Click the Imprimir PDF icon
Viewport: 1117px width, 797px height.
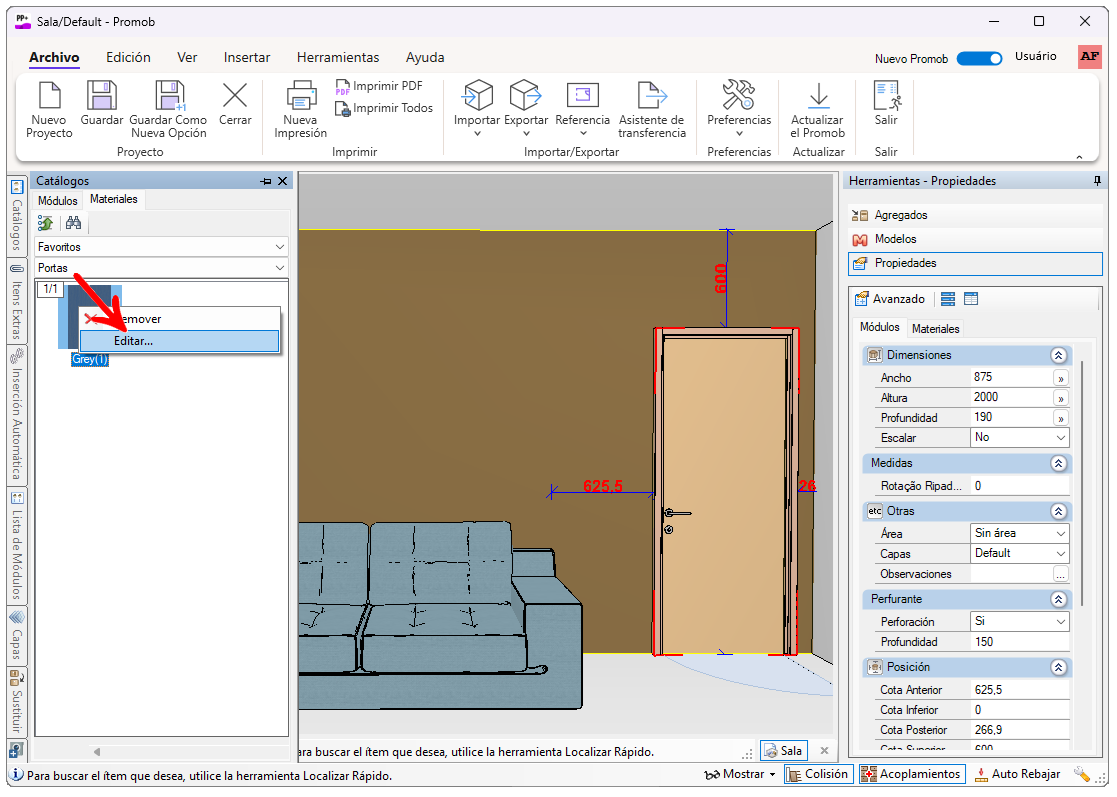pos(343,87)
